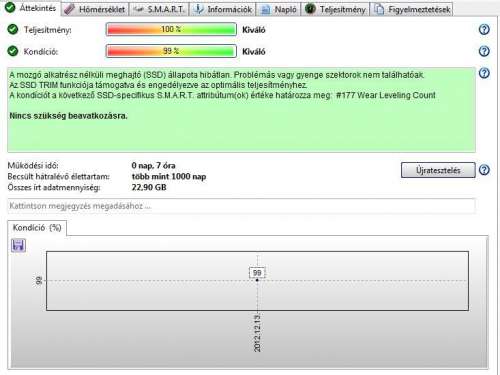The width and height of the screenshot is (500, 375).
Task: Click the 'több mint 1000 nap' value
Action: click(169, 176)
